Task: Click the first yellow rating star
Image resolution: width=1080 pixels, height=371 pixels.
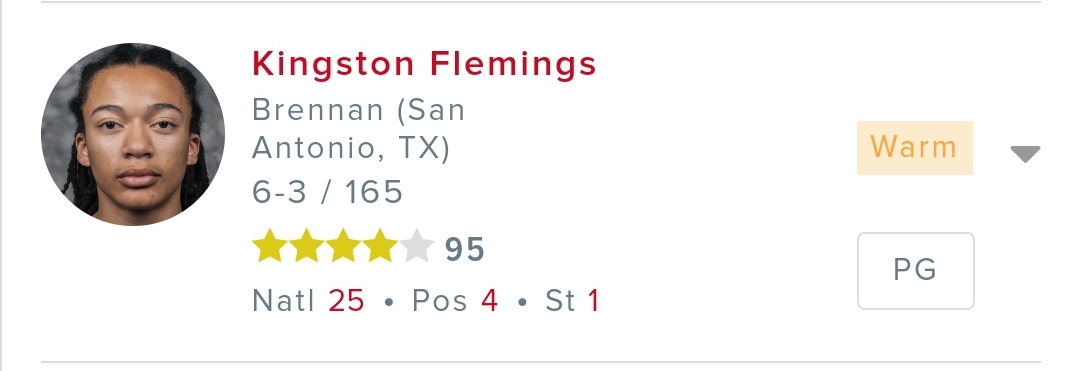Action: [269, 246]
